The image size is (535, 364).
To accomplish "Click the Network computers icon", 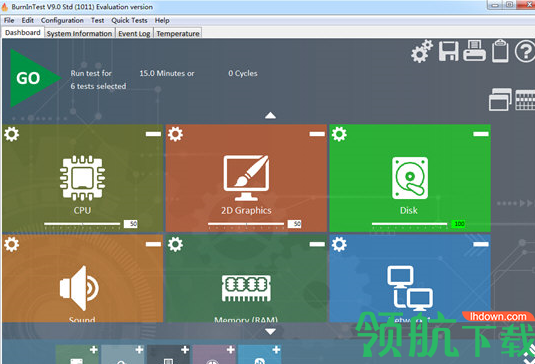I will tap(410, 288).
